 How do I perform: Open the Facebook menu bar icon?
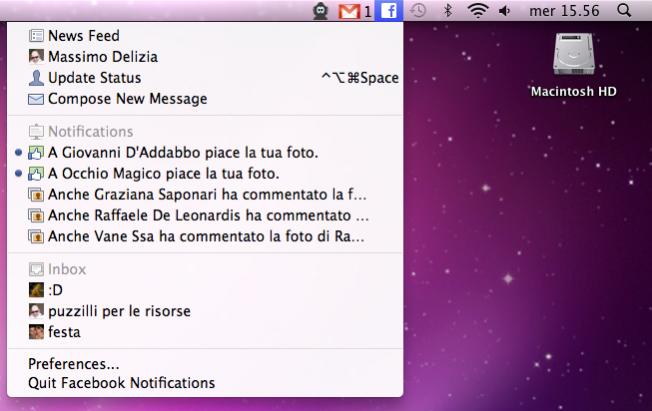tap(389, 10)
